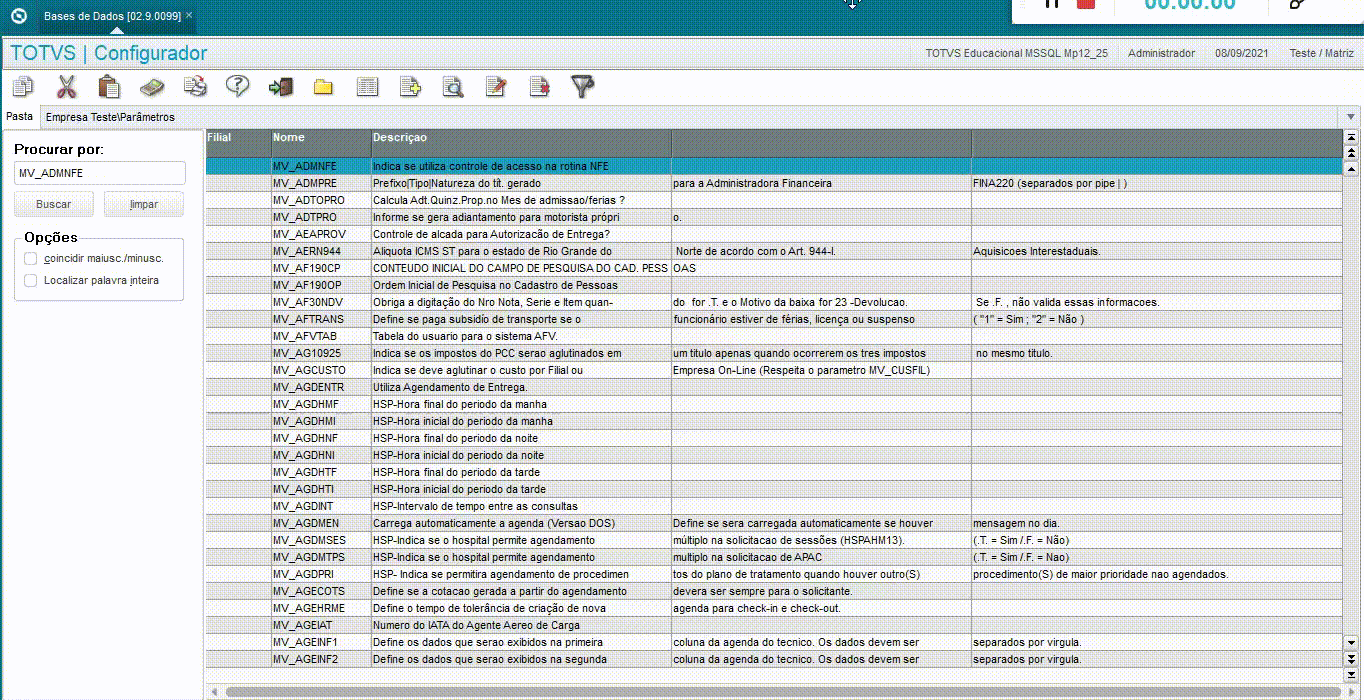This screenshot has height=700, width=1364.
Task: Enable the 'coincidir maiusc./minusc.' checkbox
Action: pos(31,258)
